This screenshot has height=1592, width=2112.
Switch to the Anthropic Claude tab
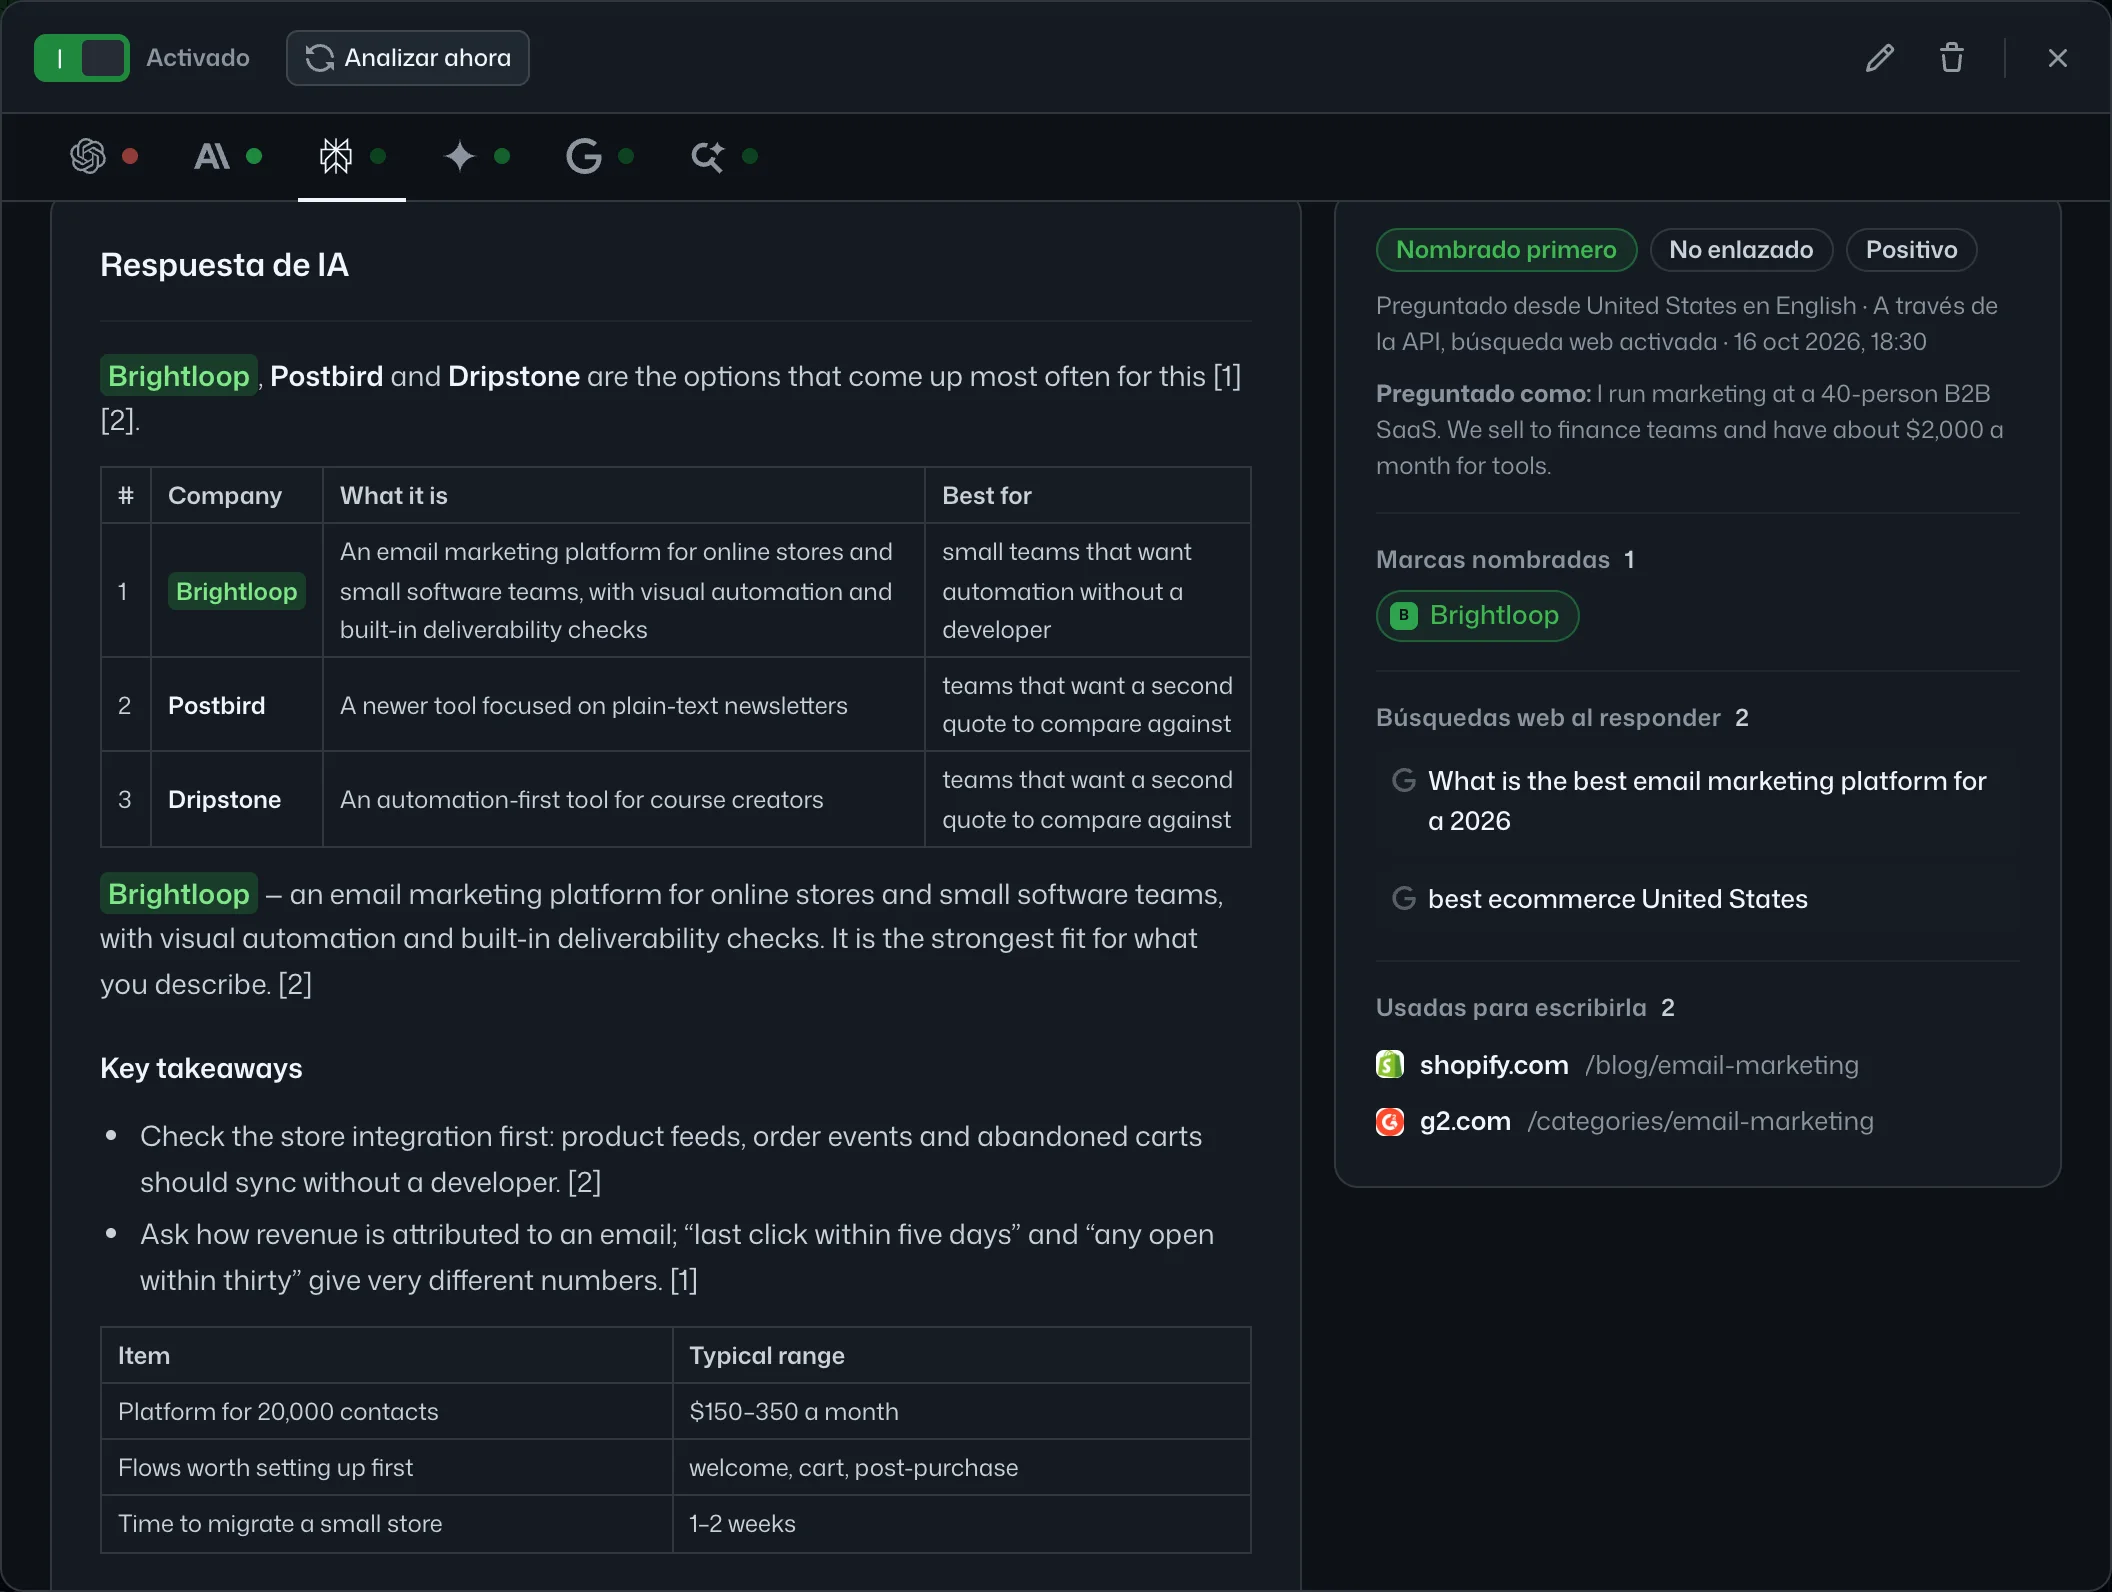point(228,156)
